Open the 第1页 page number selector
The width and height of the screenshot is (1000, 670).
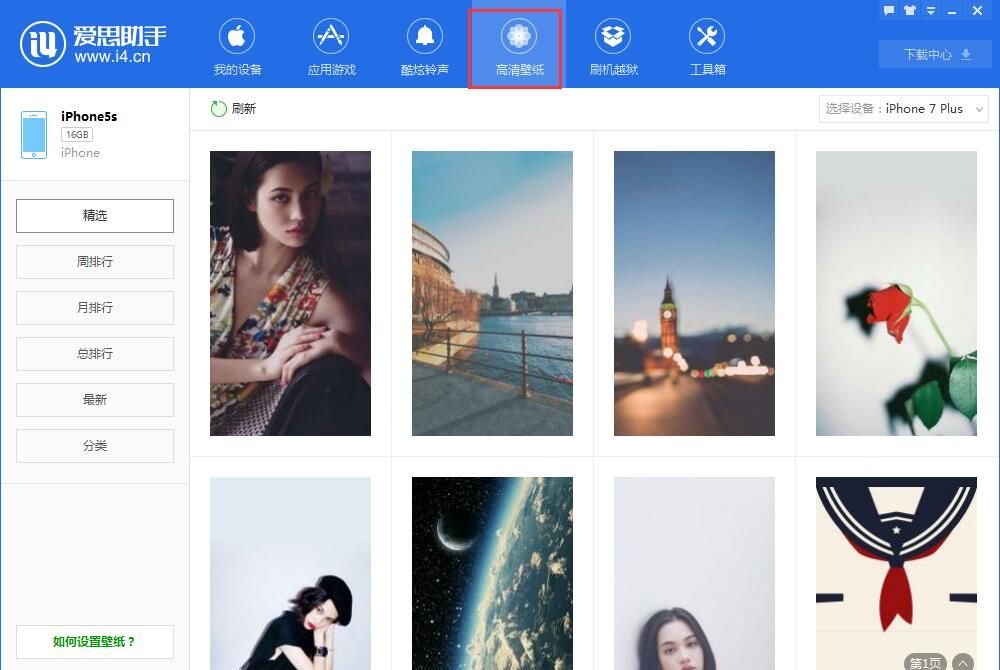click(x=925, y=662)
